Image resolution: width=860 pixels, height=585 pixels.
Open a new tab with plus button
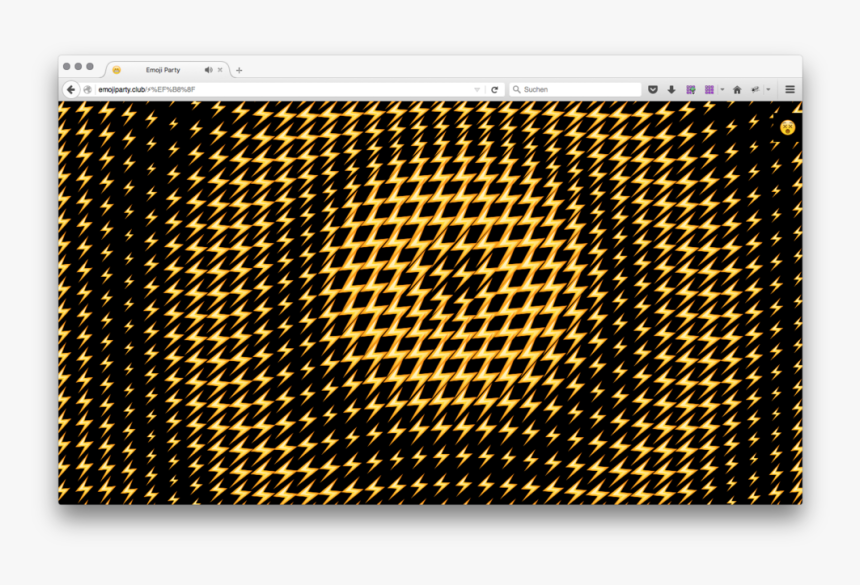239,70
